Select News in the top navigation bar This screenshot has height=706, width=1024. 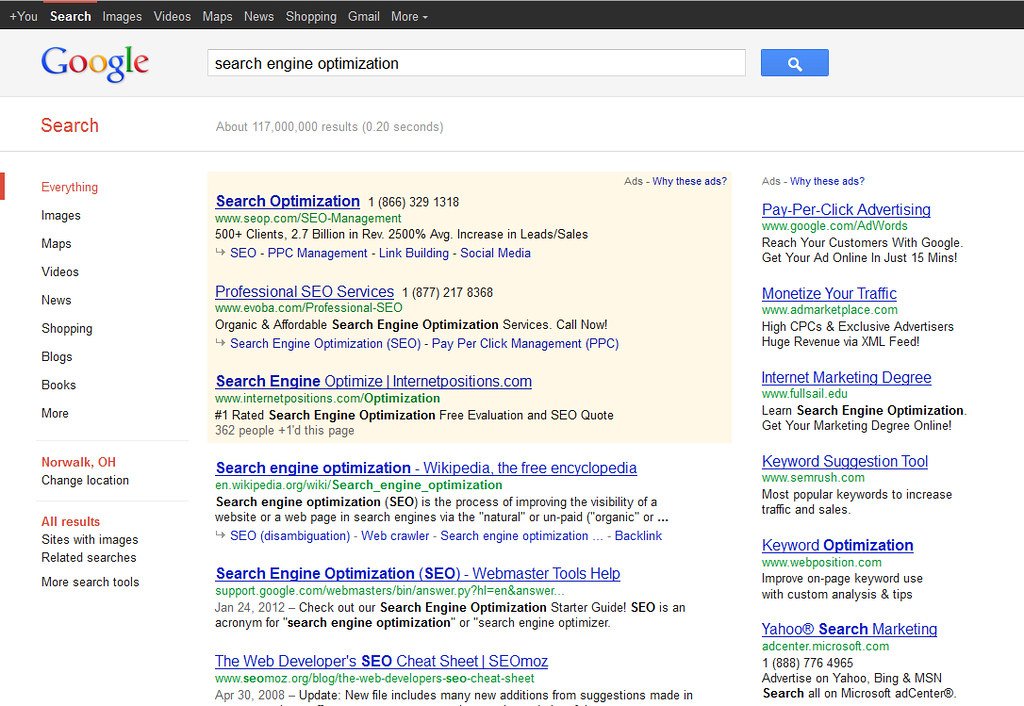[x=259, y=16]
